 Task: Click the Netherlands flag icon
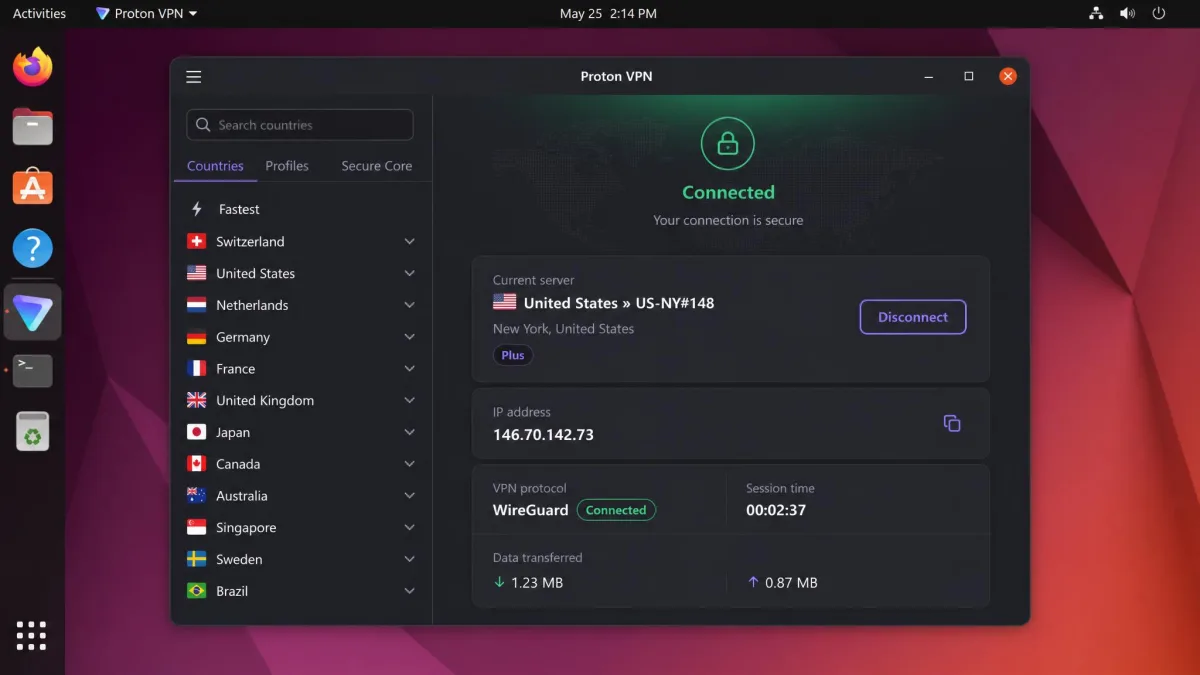(x=197, y=305)
